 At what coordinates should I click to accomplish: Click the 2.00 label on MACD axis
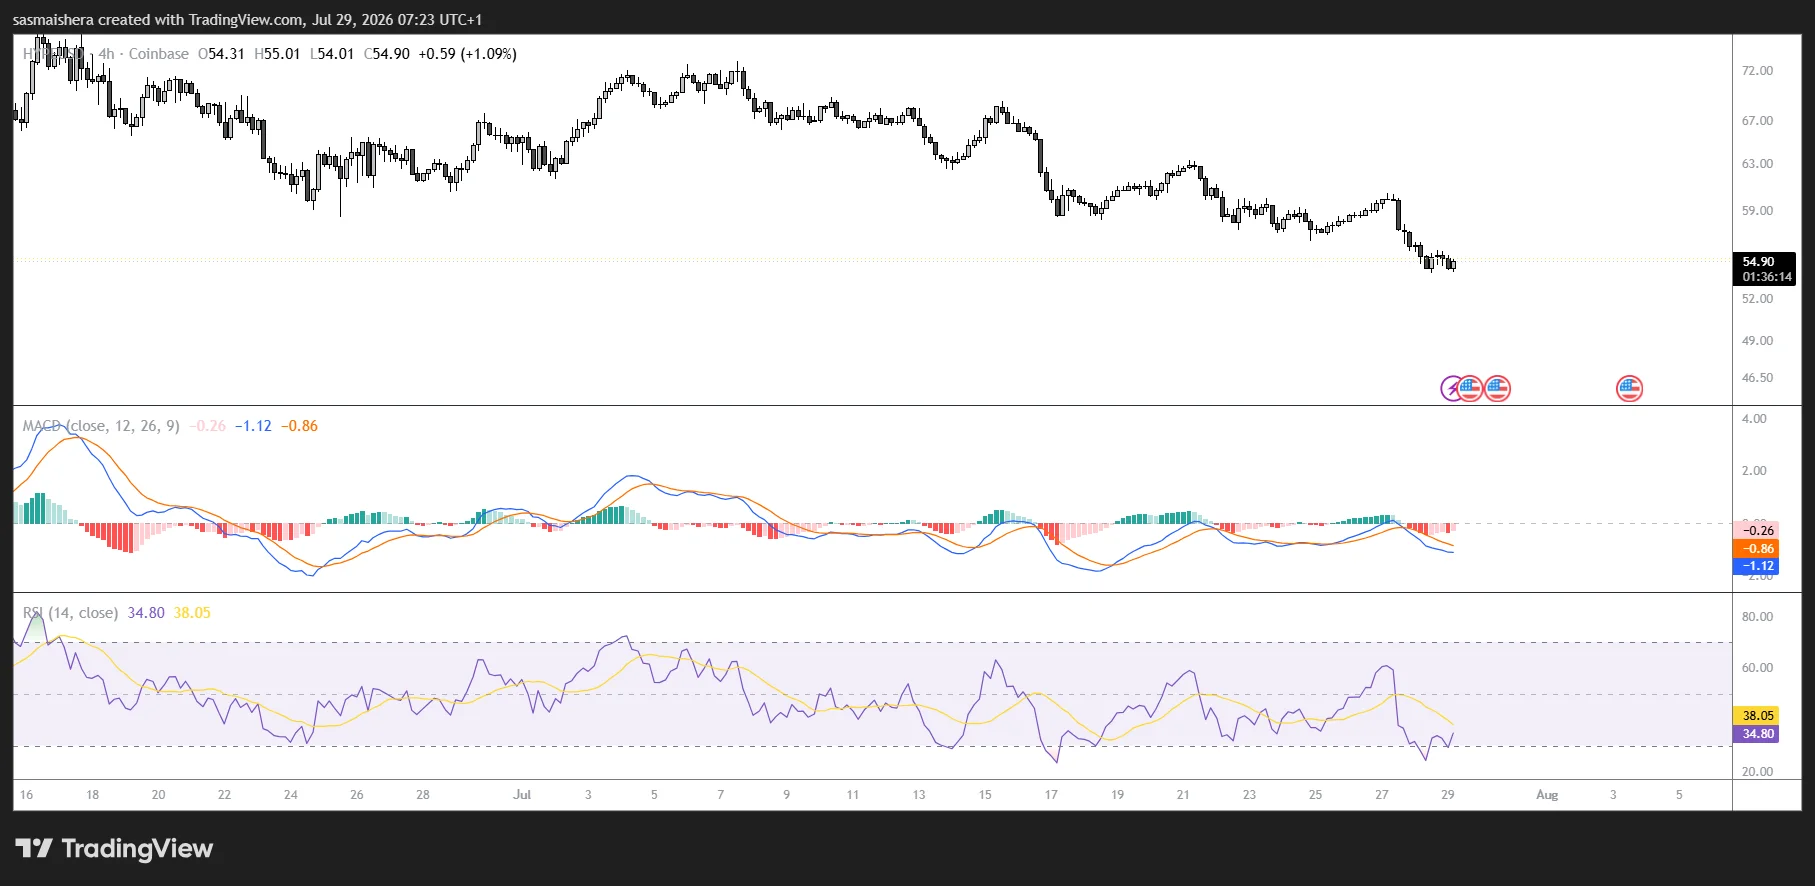point(1754,471)
